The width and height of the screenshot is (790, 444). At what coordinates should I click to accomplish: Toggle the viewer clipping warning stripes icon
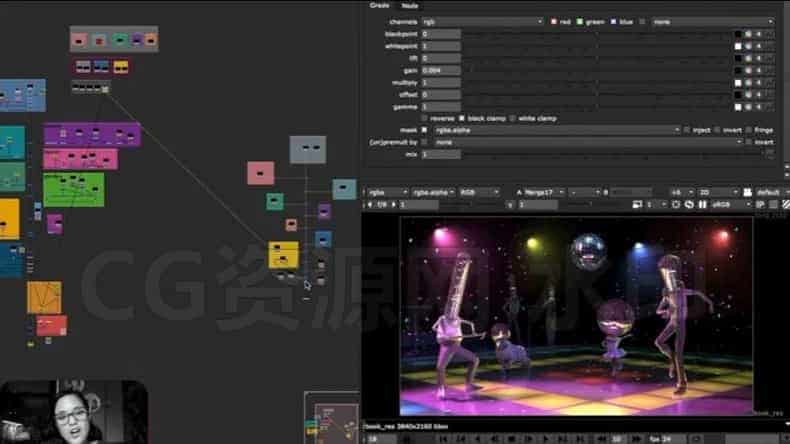click(x=785, y=205)
